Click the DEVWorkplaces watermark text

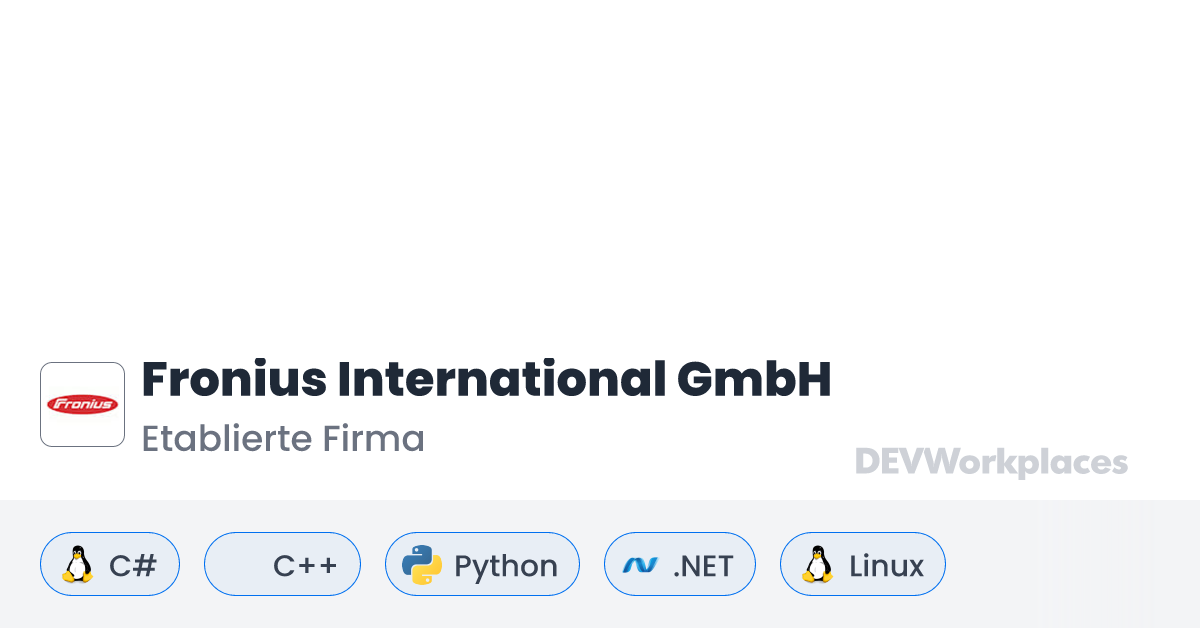coord(990,462)
